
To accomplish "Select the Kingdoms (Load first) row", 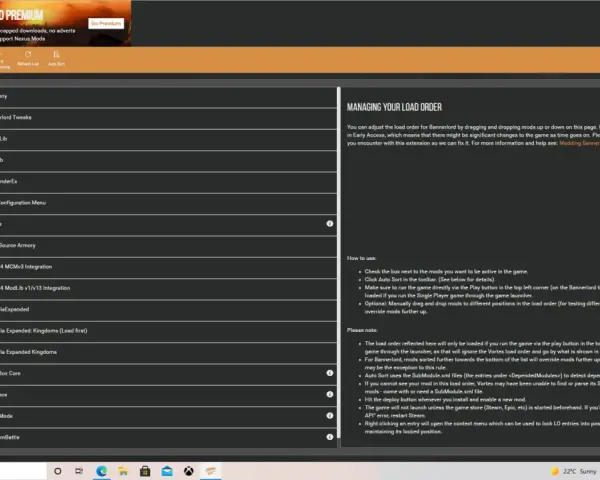I will [x=168, y=331].
